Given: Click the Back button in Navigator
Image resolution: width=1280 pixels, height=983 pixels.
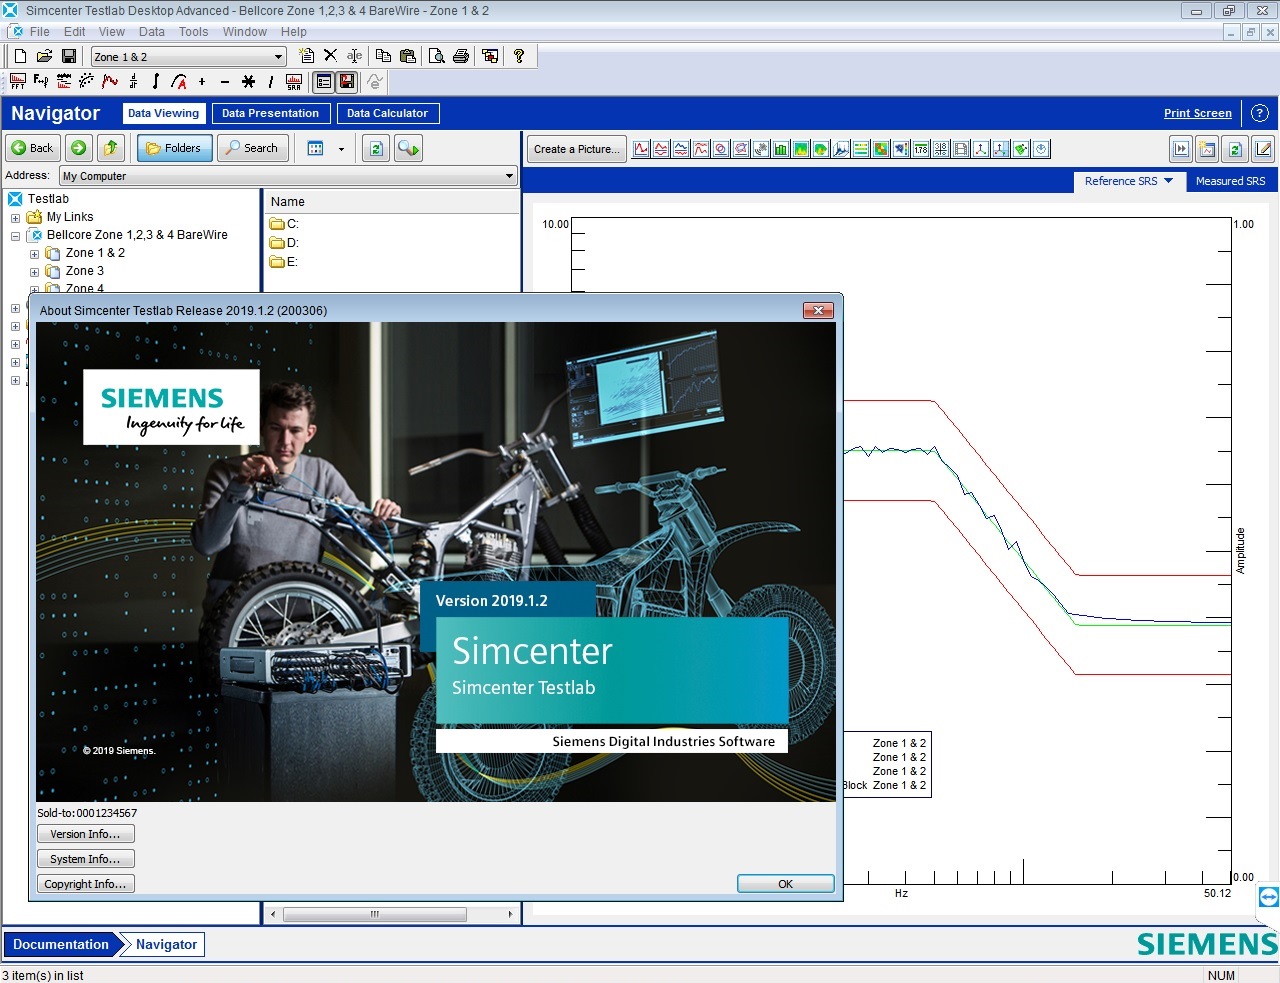Looking at the screenshot, I should (32, 148).
